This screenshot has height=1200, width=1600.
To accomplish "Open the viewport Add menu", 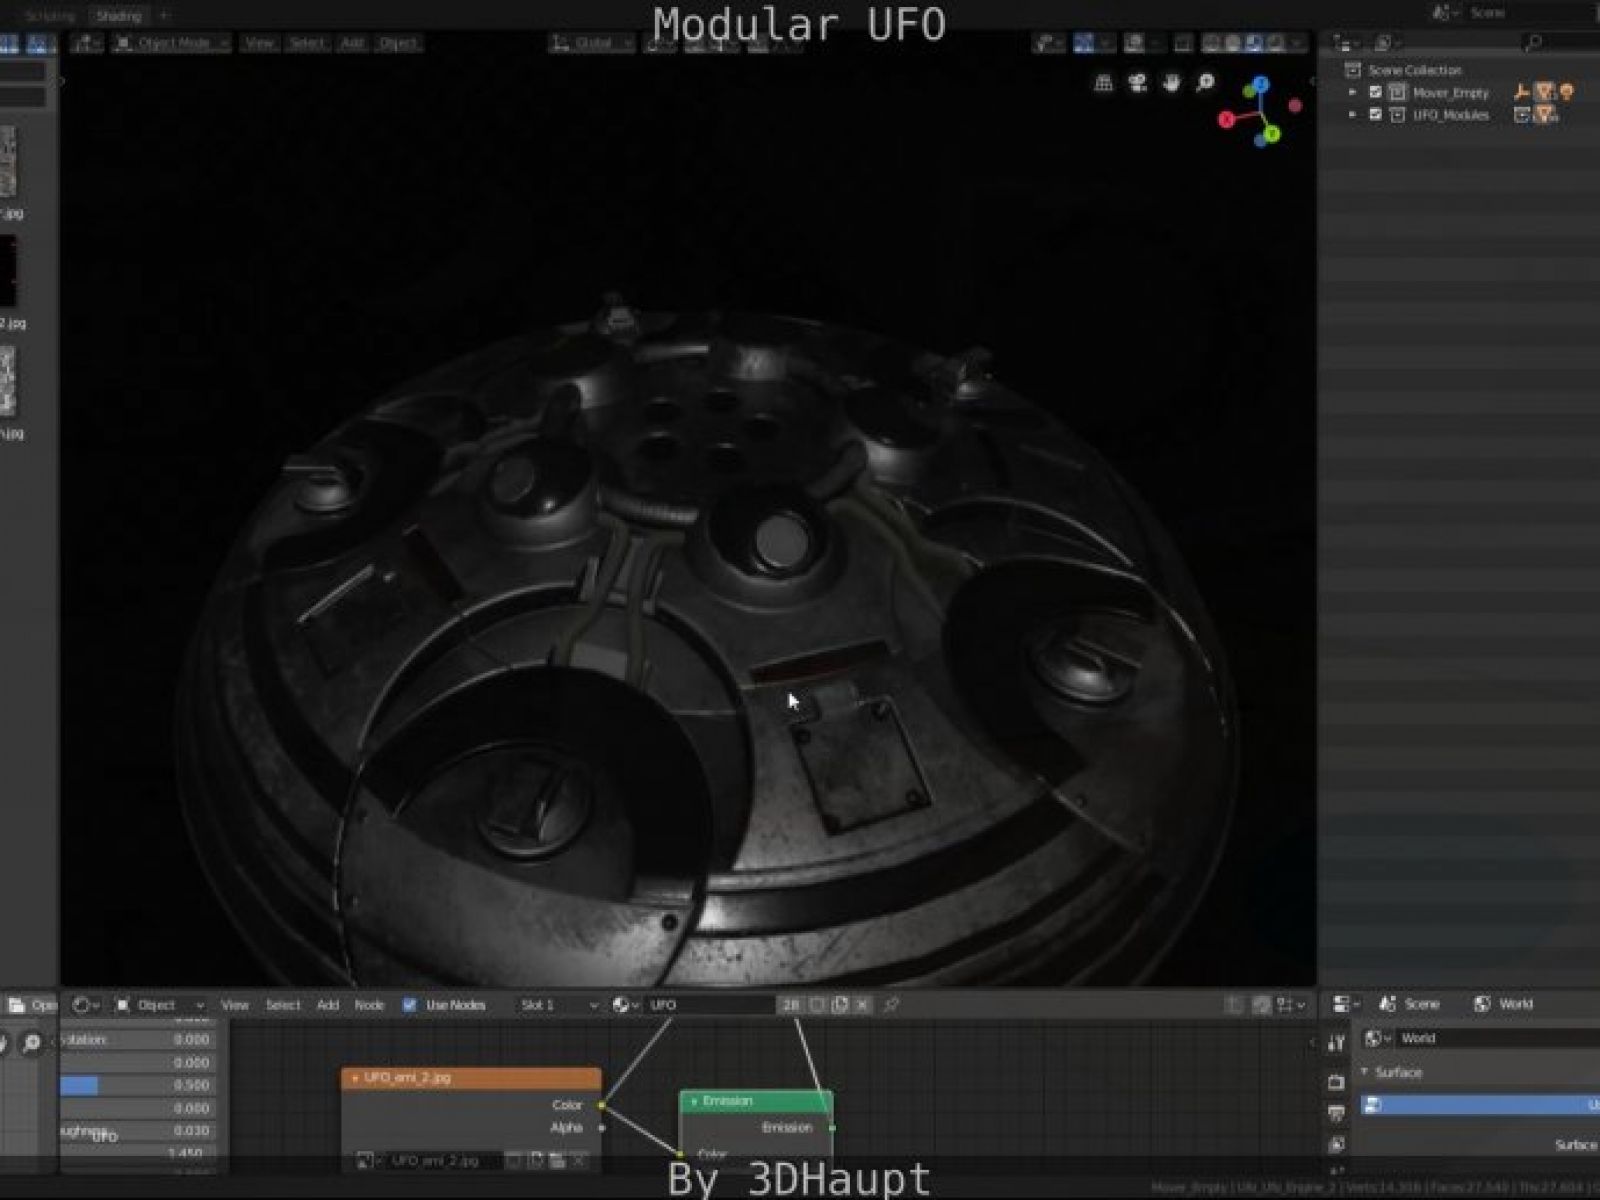I will [x=352, y=43].
